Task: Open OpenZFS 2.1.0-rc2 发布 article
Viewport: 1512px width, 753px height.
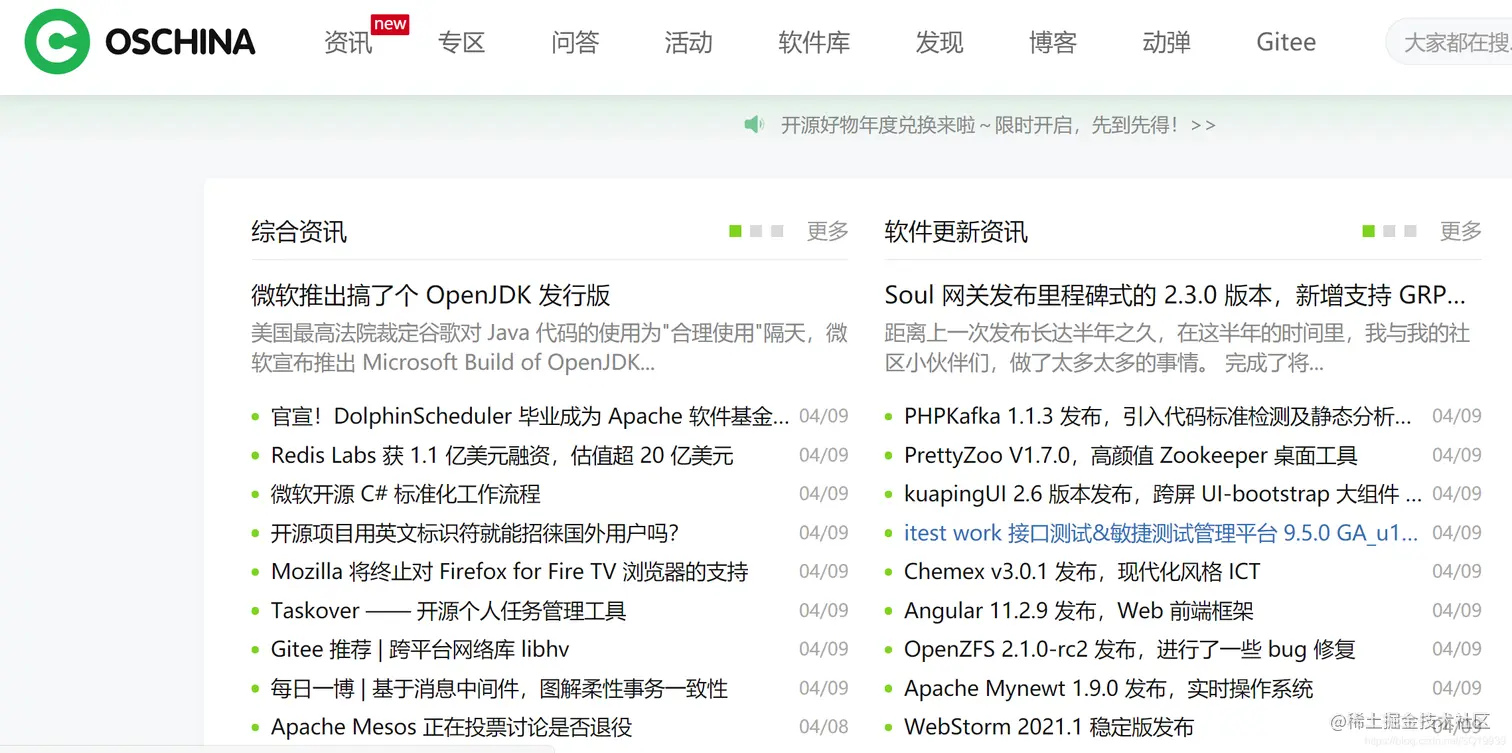Action: 1130,650
